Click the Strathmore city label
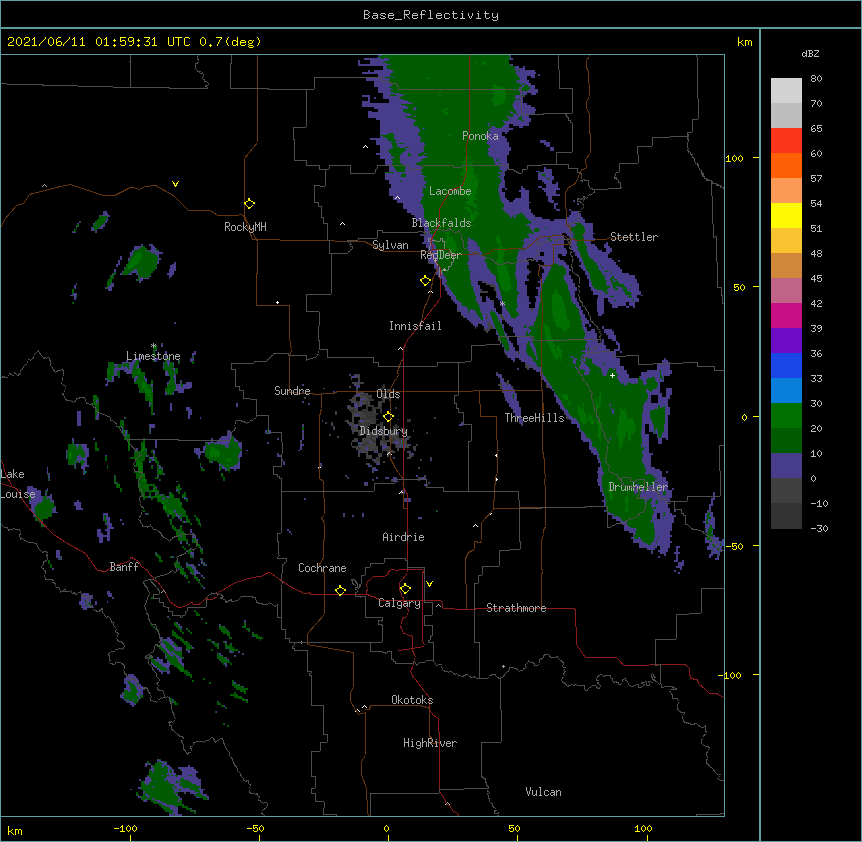The height and width of the screenshot is (842, 862). [516, 608]
